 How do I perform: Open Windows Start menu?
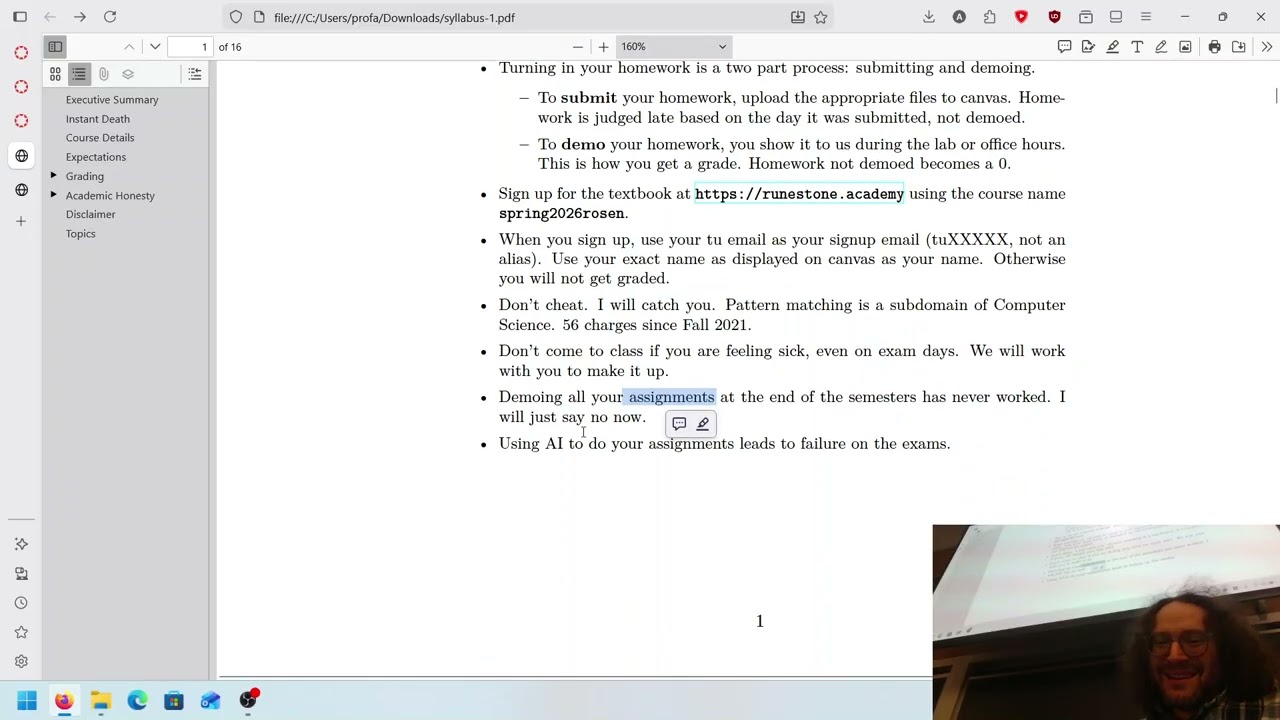[x=27, y=701]
